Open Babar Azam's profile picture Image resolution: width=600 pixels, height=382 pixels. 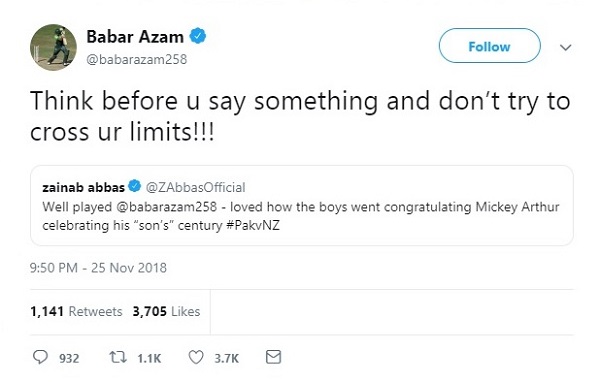pos(53,47)
